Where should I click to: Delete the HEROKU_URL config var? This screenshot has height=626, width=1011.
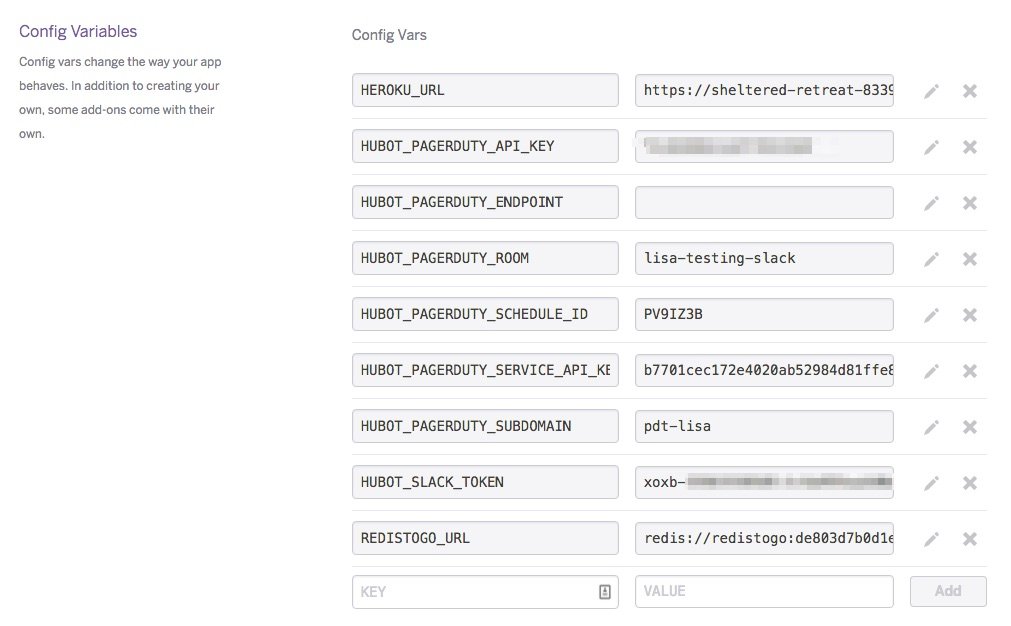click(969, 91)
